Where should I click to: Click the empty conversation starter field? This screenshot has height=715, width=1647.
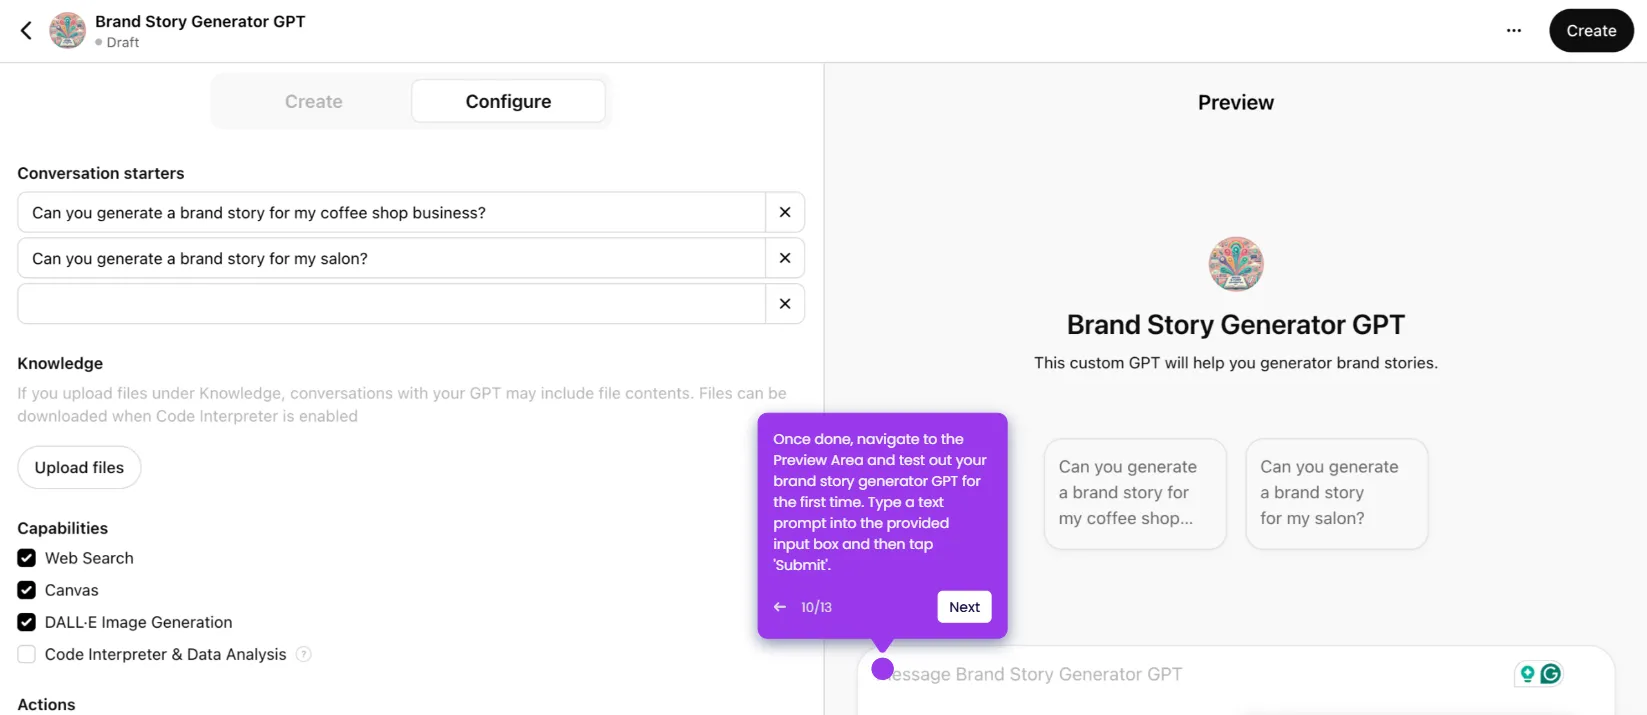point(391,304)
